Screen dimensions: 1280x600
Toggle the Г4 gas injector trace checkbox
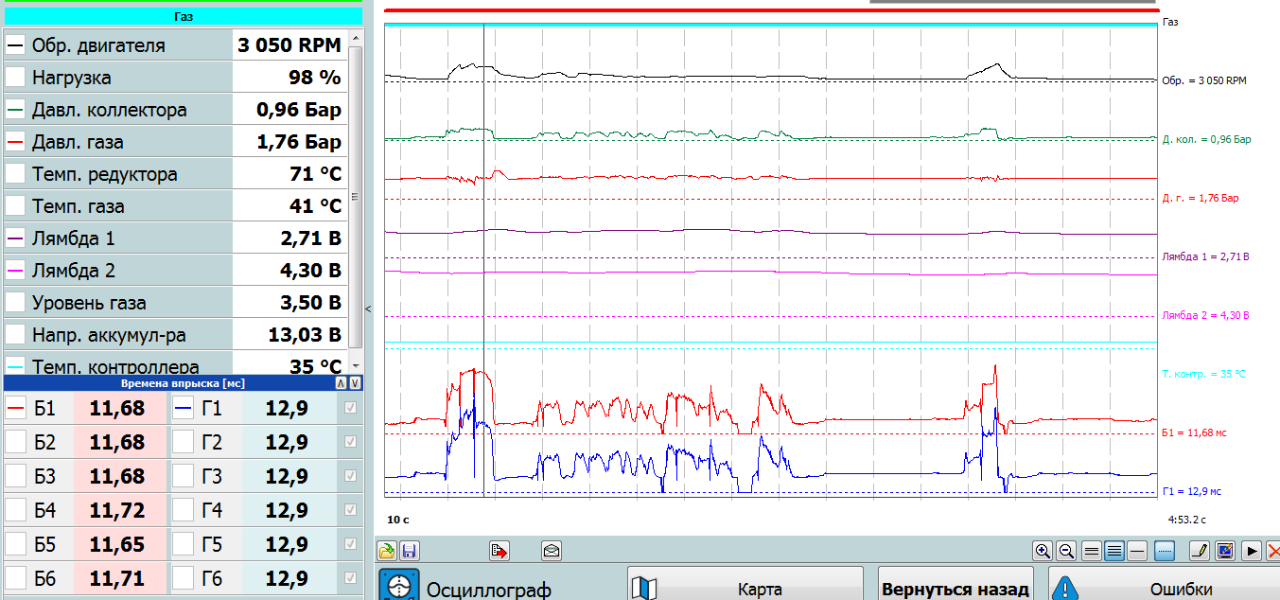pos(183,510)
